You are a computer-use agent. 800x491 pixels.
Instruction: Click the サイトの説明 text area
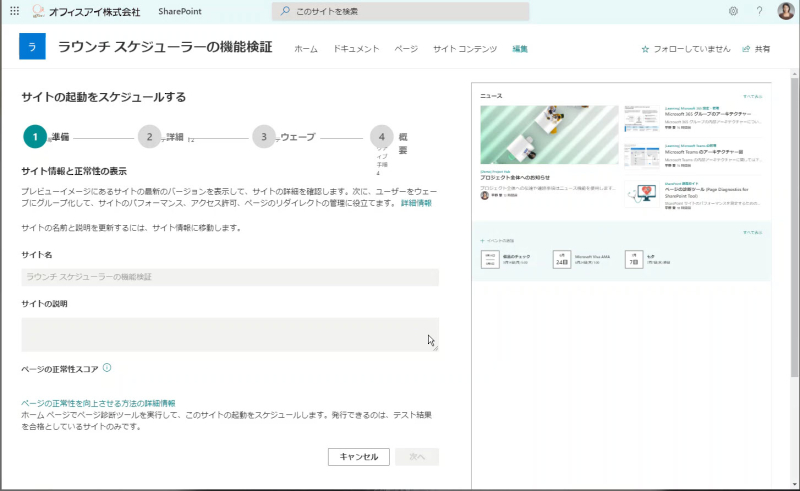[230, 334]
